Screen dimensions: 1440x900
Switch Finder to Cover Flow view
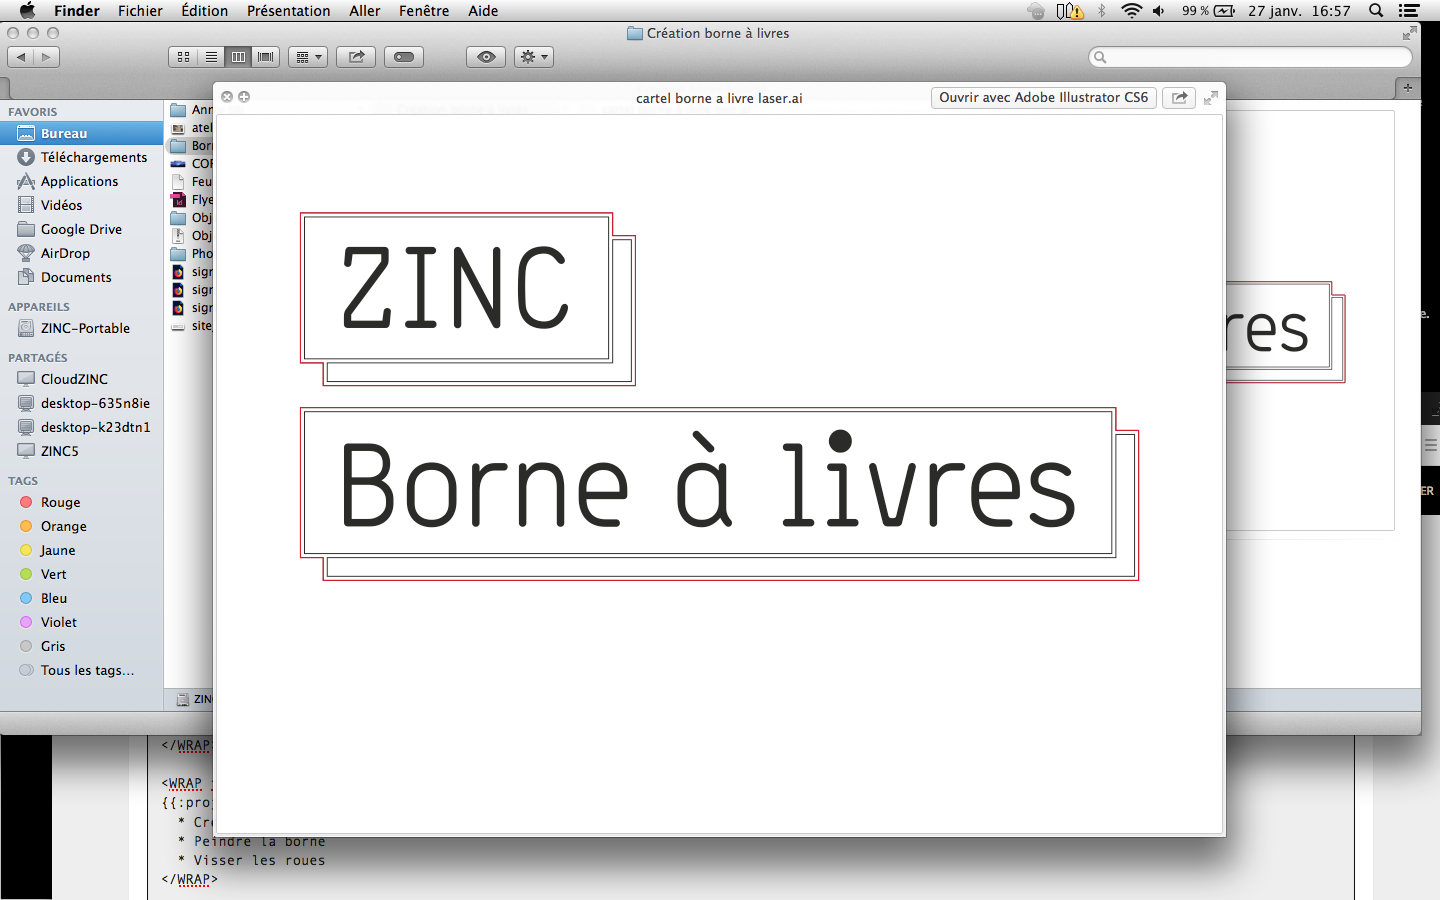coord(265,57)
